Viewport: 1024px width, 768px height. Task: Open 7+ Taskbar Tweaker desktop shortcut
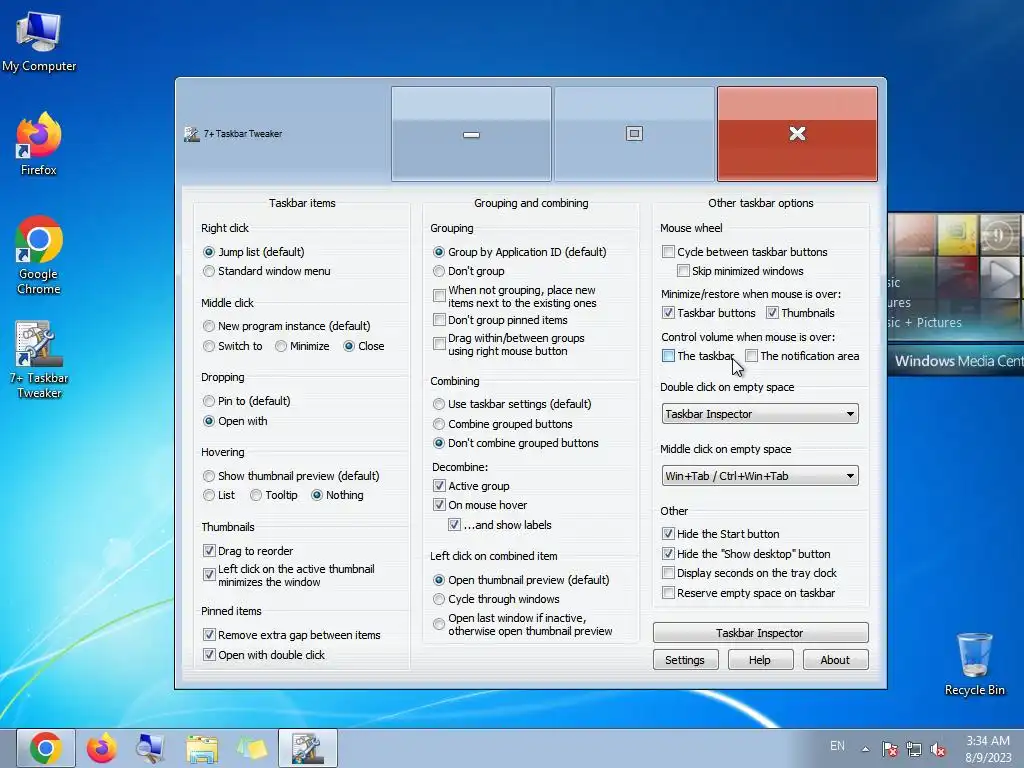[x=39, y=360]
